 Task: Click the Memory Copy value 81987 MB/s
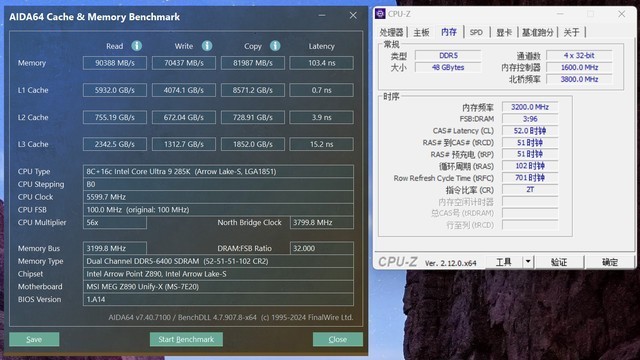coord(253,63)
